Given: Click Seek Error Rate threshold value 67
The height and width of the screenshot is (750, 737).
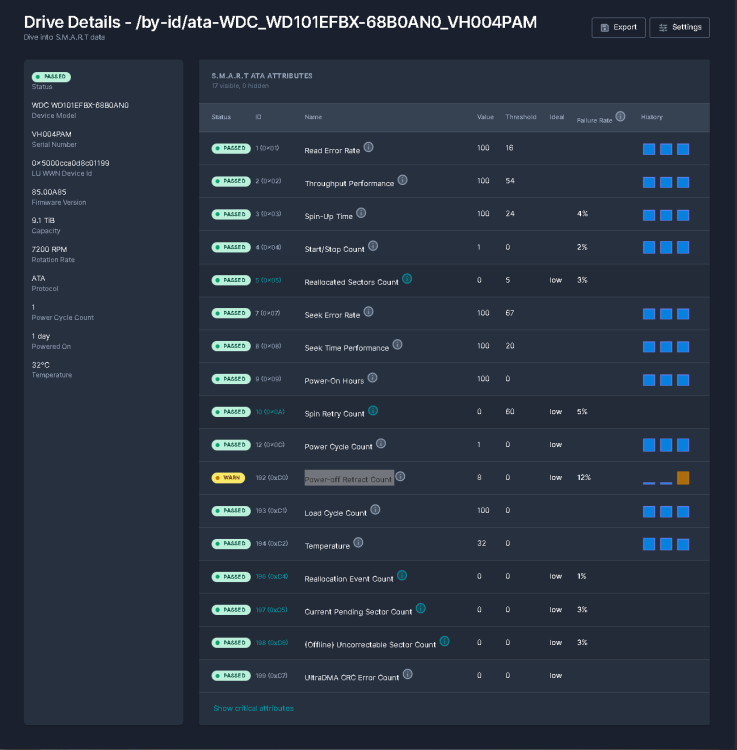Looking at the screenshot, I should 510,313.
